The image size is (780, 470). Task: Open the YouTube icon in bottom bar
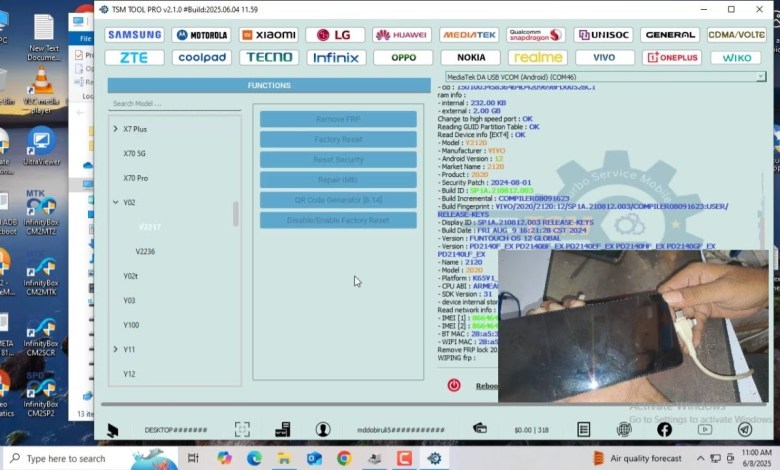(x=704, y=429)
